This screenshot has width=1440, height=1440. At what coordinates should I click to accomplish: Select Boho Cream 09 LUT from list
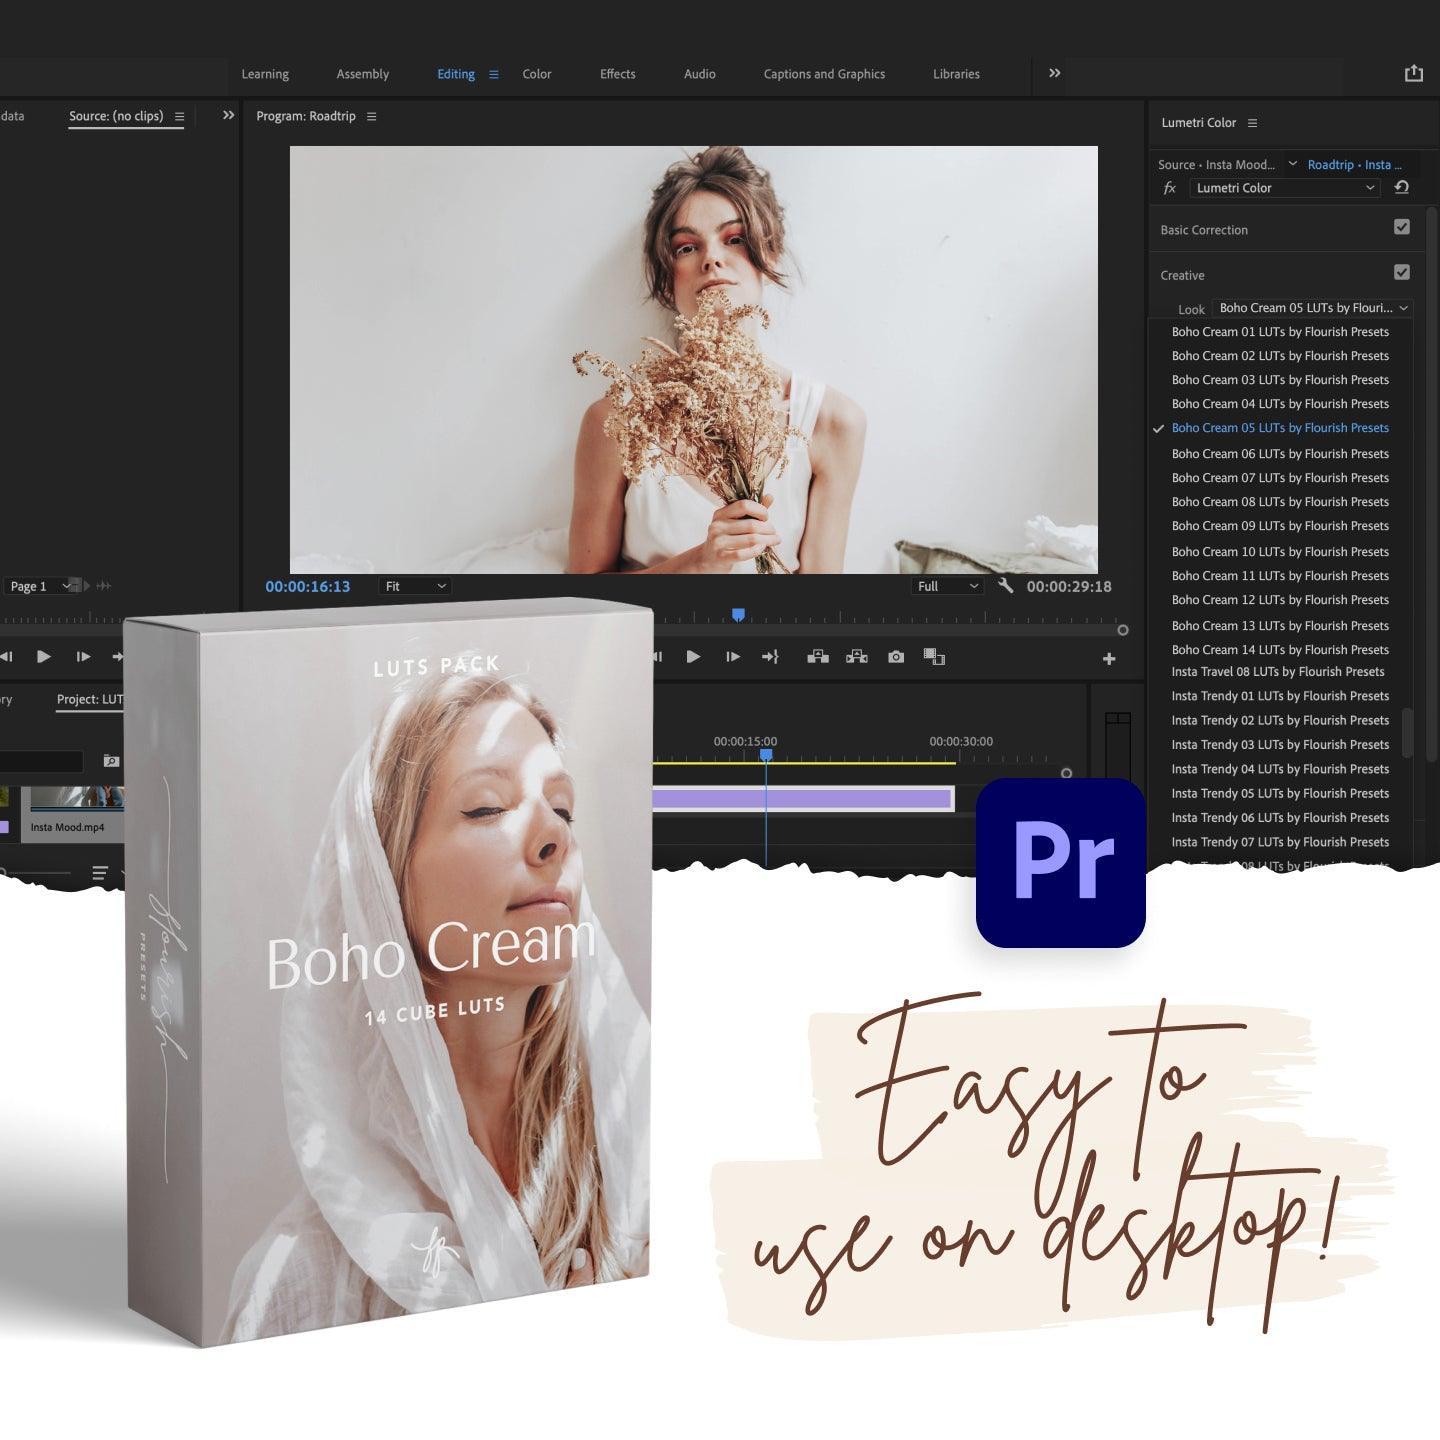pos(1280,526)
